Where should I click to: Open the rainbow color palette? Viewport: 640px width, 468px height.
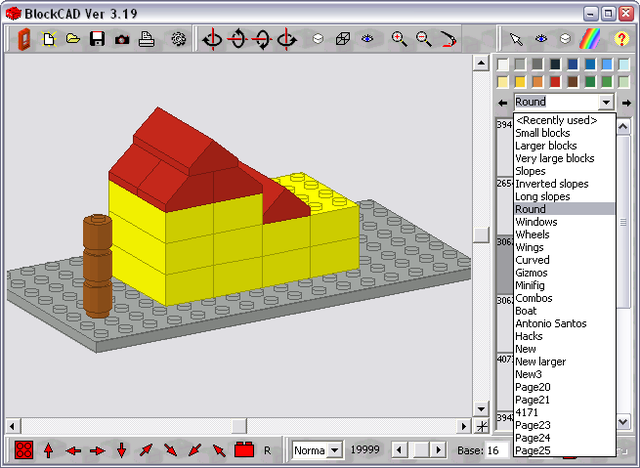(x=589, y=39)
